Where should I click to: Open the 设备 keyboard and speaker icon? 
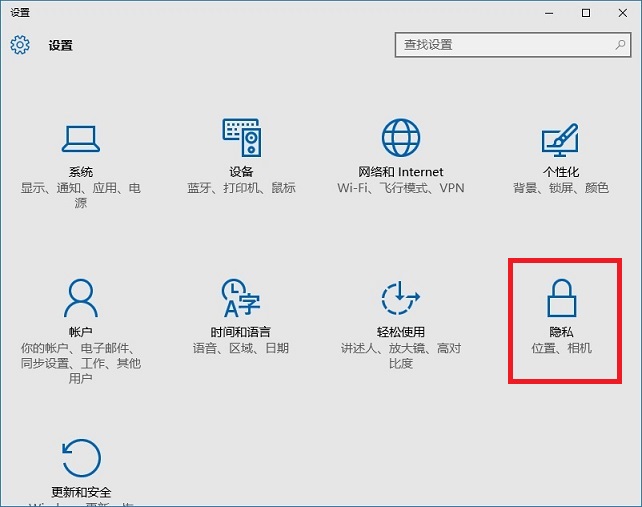[242, 138]
